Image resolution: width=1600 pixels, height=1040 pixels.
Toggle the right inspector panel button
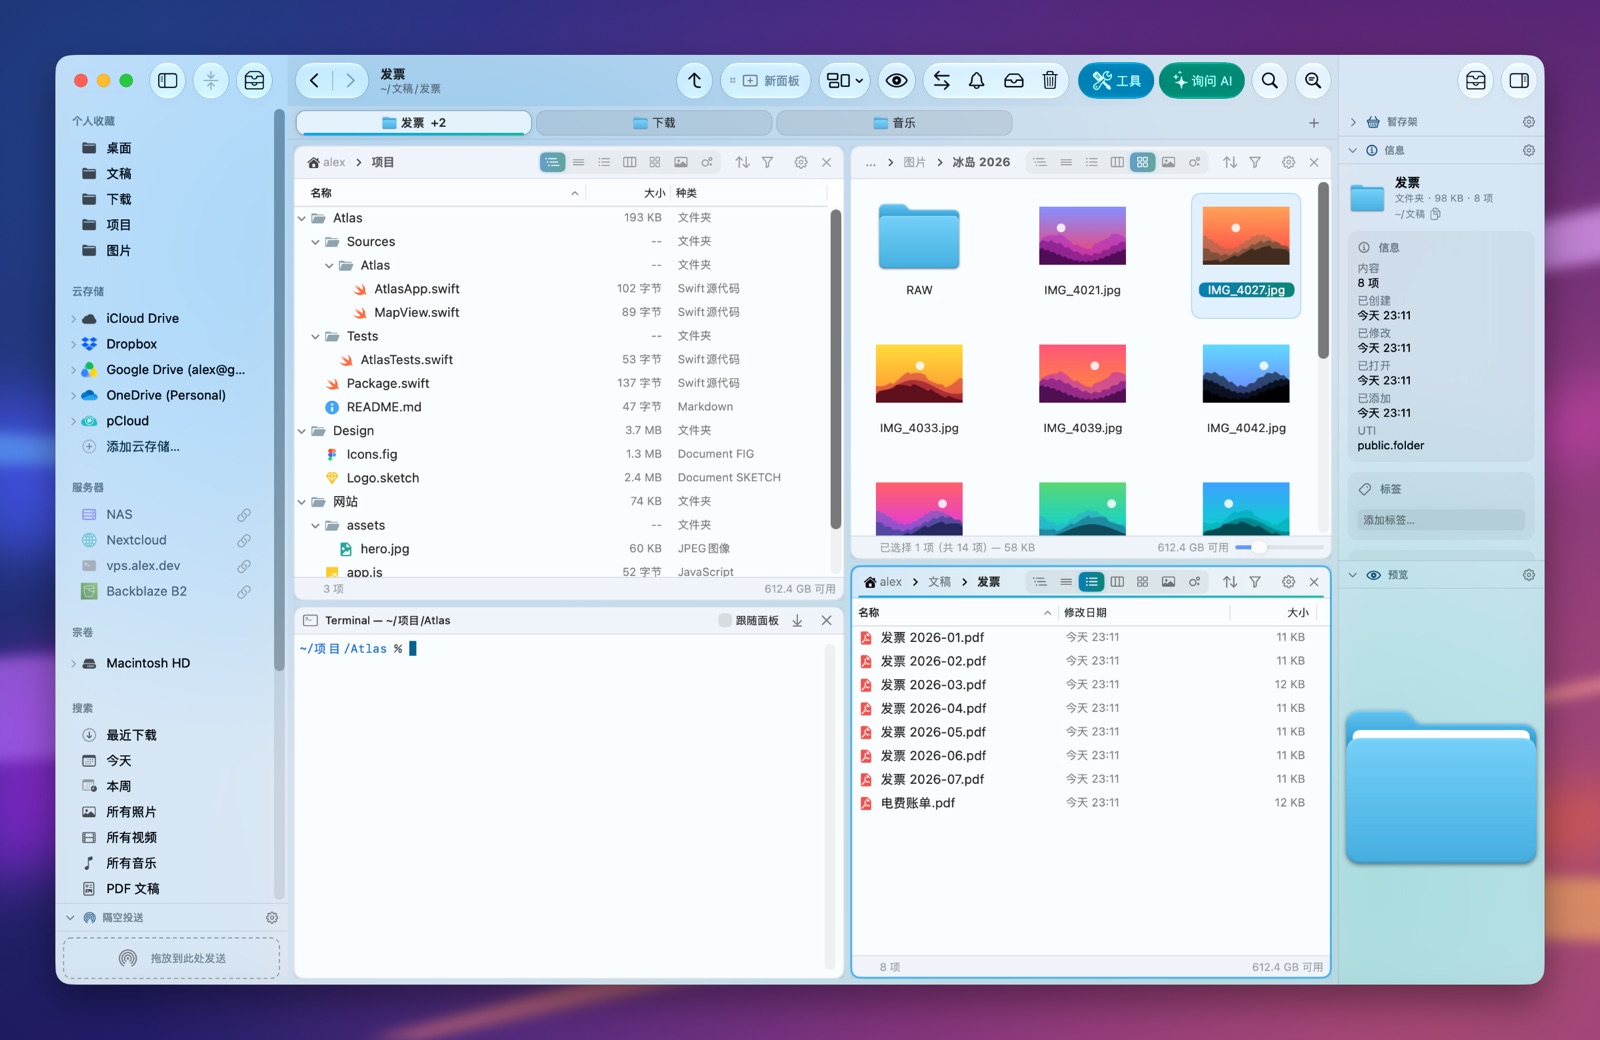pyautogui.click(x=1519, y=81)
